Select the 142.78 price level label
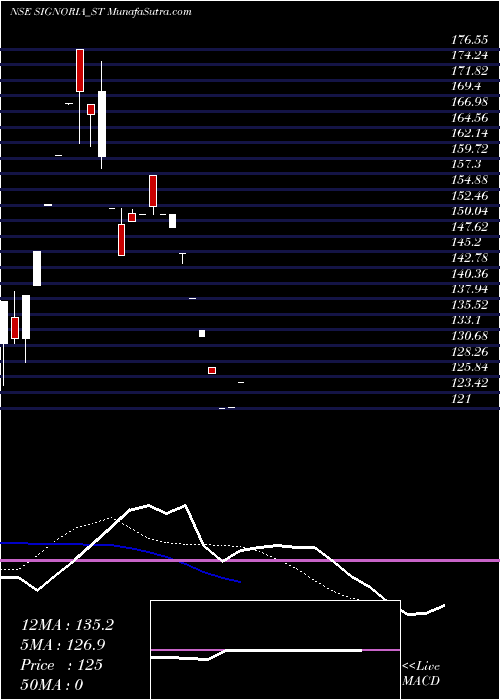Viewport: 500px width, 700px height. coord(469,258)
